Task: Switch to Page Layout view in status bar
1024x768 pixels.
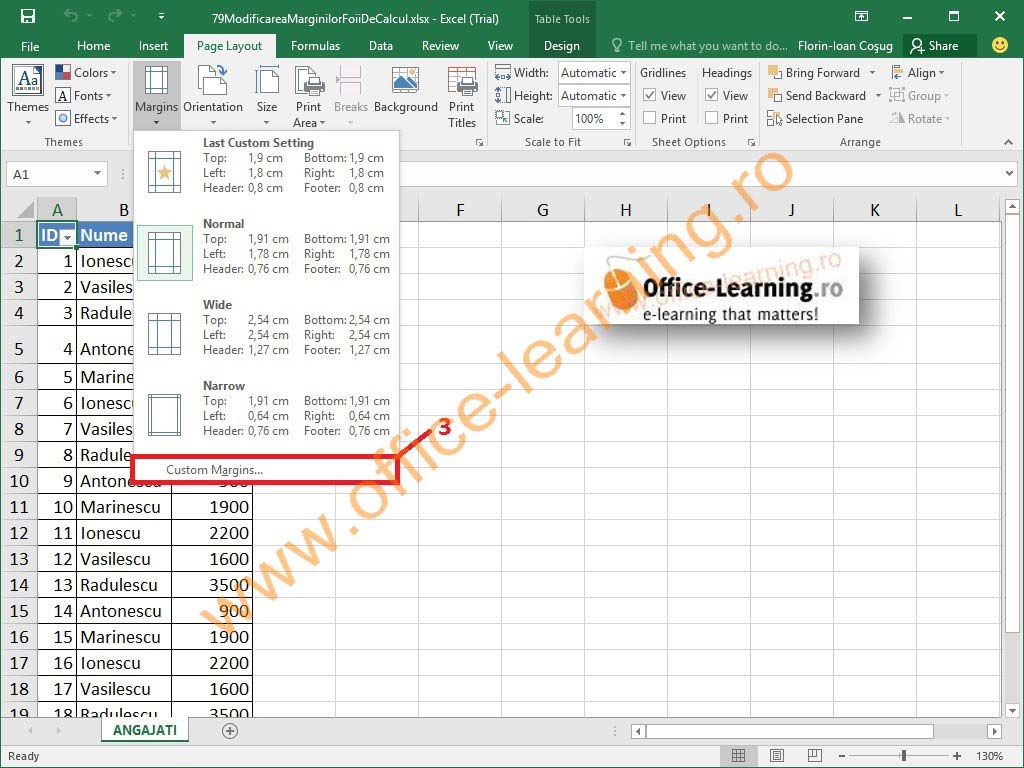Action: 776,756
